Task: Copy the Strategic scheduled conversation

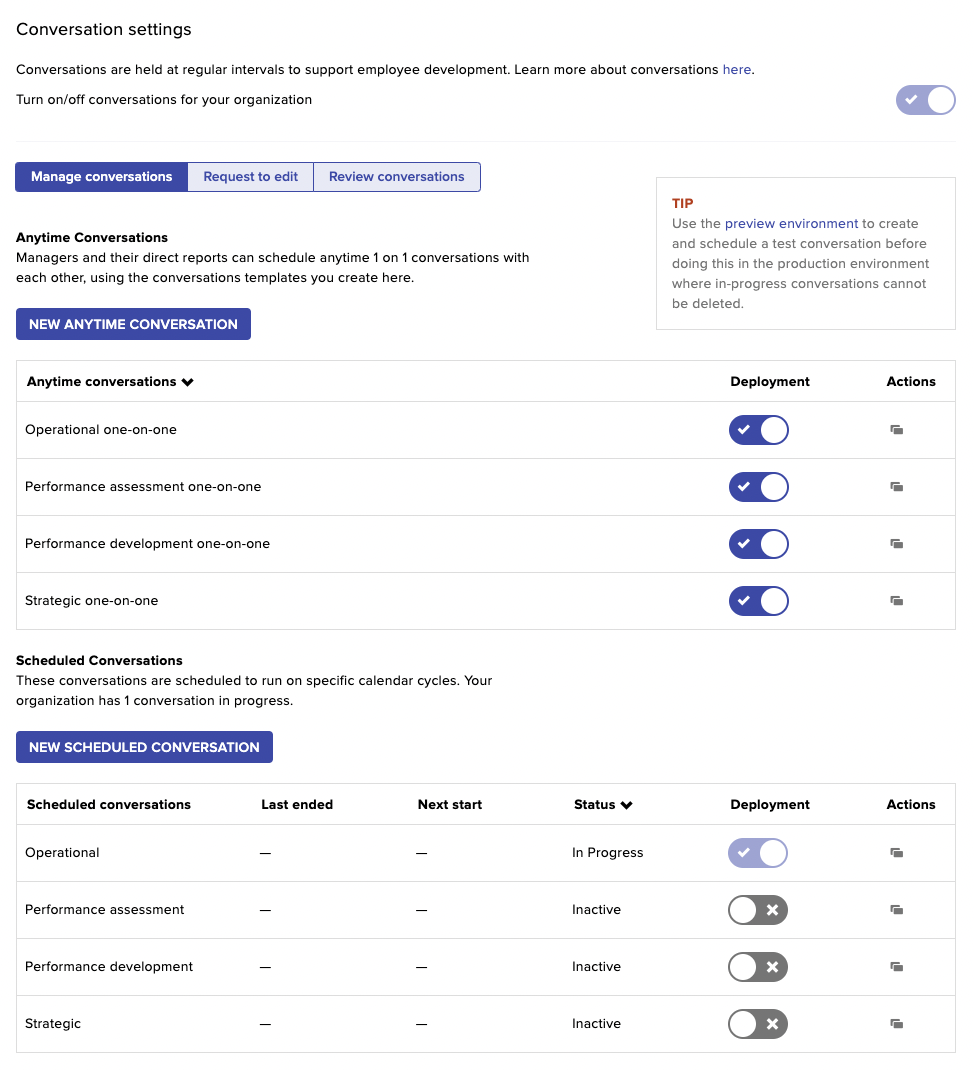Action: [x=896, y=1024]
